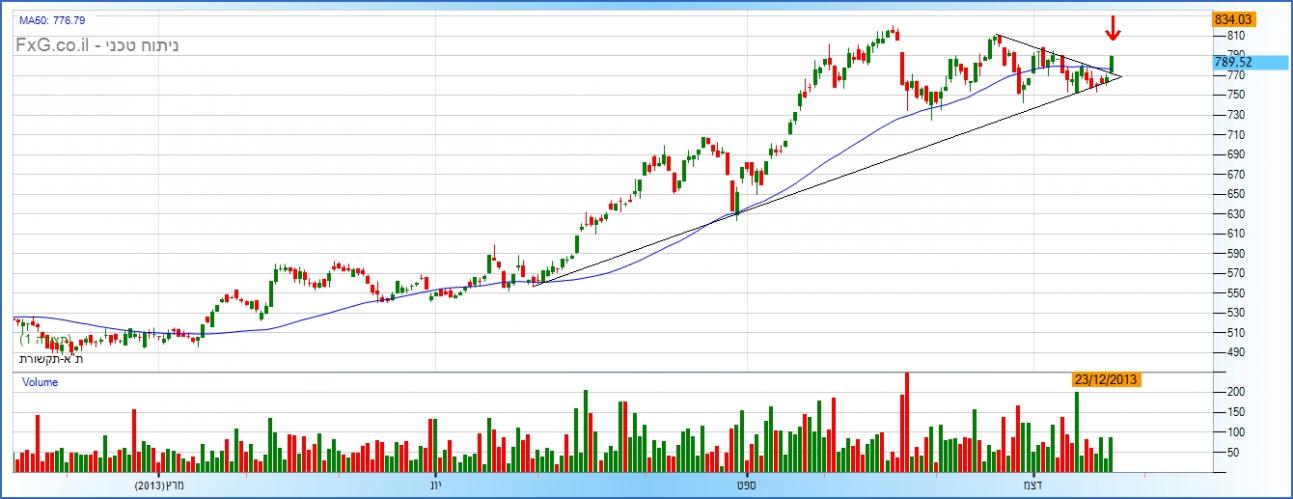Click the red down arrow annotation

click(1113, 29)
